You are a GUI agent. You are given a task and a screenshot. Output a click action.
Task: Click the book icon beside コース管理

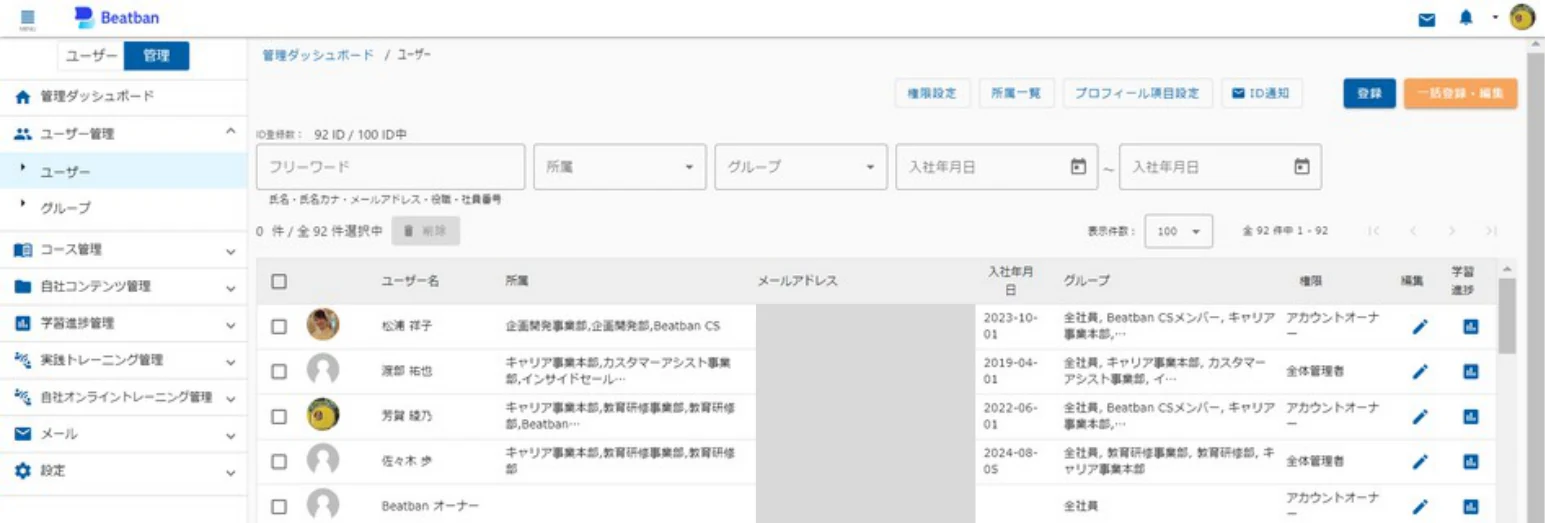[x=23, y=250]
